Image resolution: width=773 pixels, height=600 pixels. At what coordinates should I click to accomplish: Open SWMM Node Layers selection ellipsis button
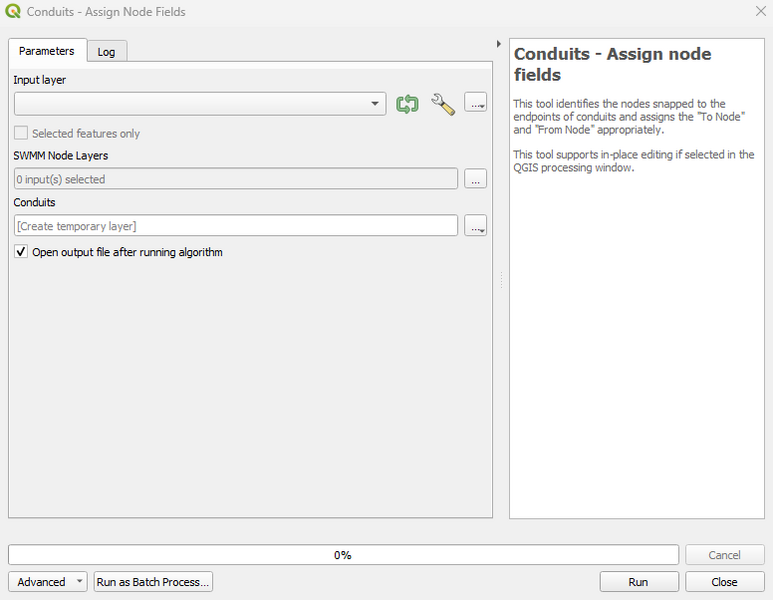point(476,179)
